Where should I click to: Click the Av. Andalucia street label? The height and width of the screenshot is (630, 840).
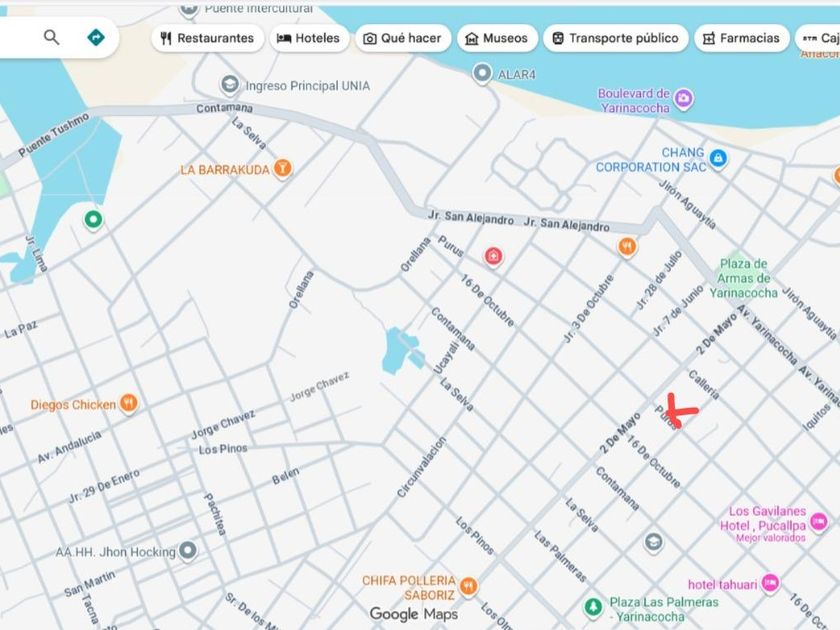click(x=69, y=447)
